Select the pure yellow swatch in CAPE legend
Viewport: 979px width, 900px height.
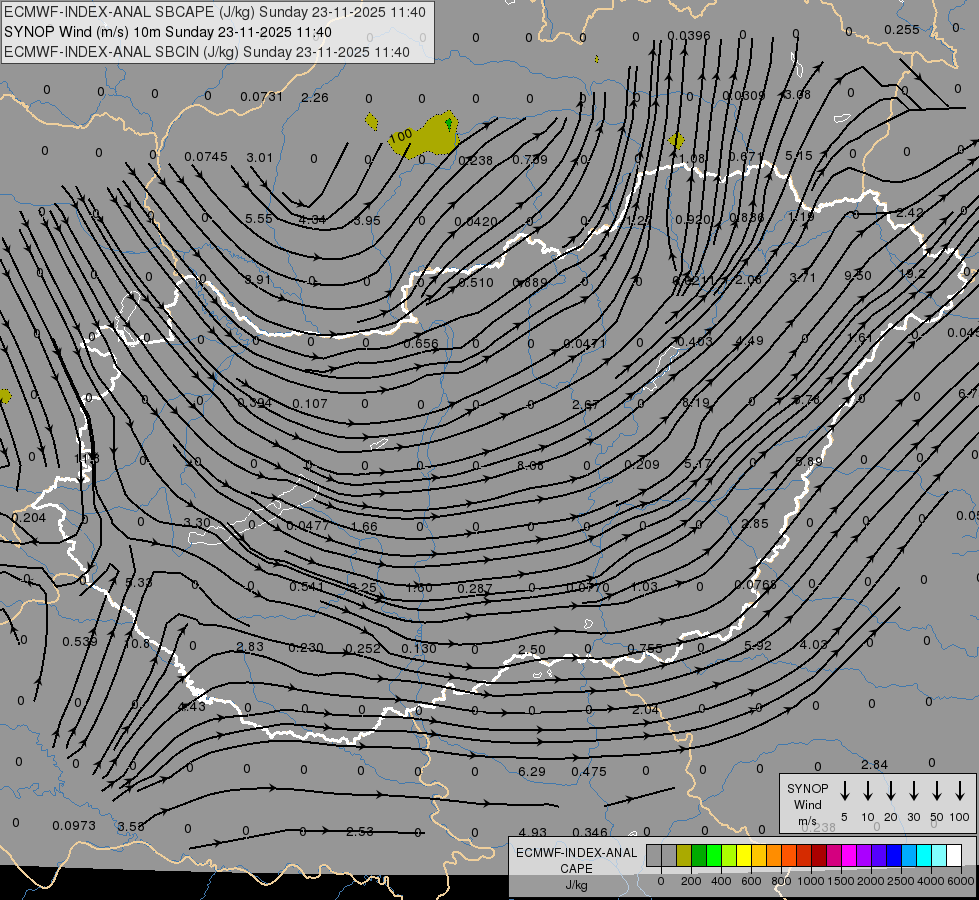tap(744, 855)
